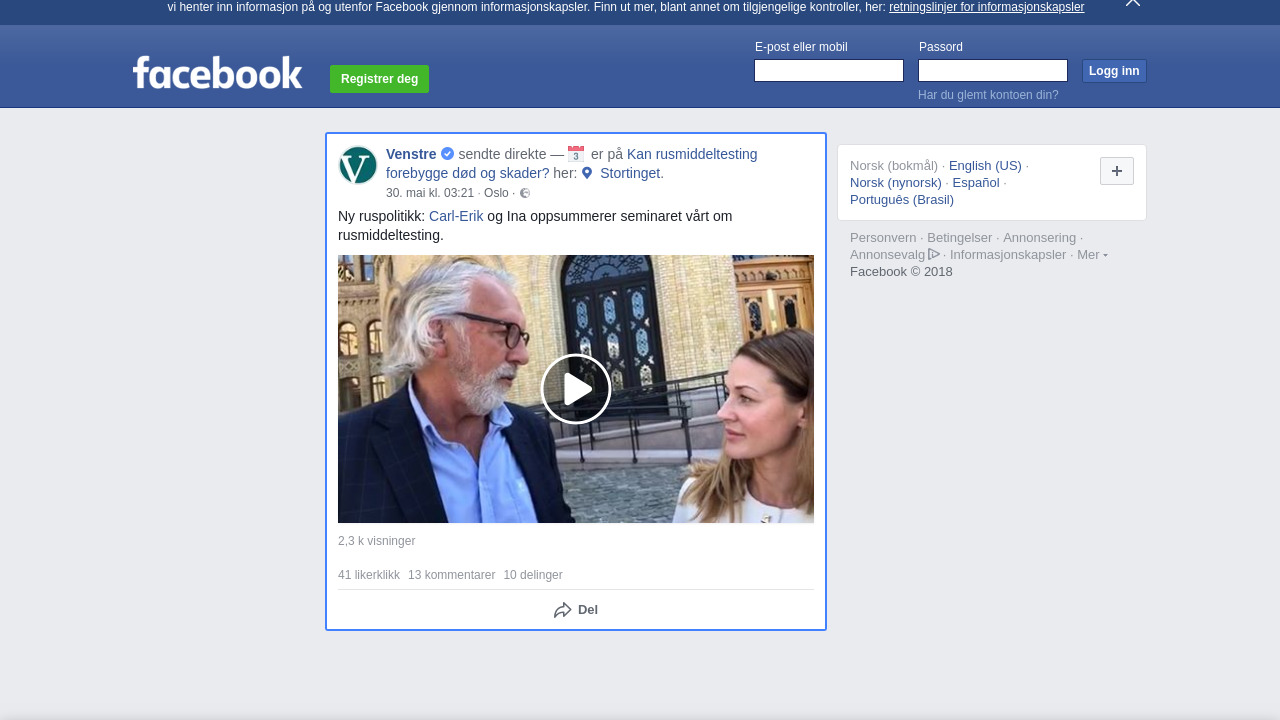Open Har du glemt kontoen din link
The height and width of the screenshot is (720, 1280).
coord(988,95)
